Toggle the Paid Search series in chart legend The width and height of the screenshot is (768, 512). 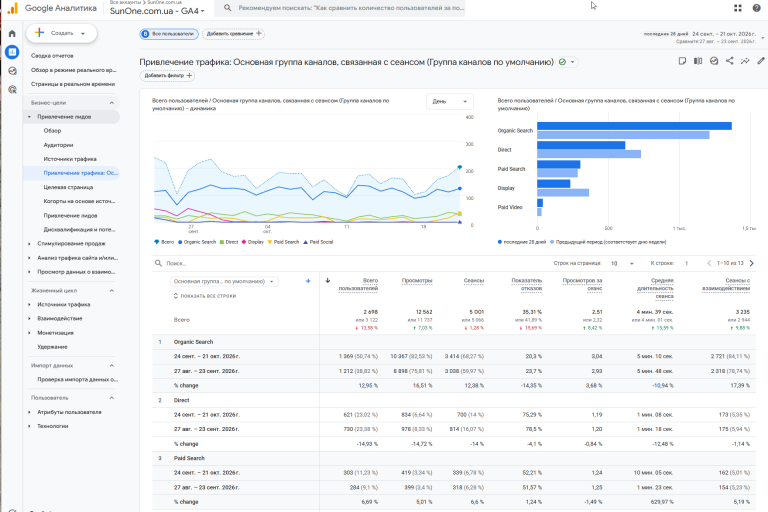tap(283, 242)
